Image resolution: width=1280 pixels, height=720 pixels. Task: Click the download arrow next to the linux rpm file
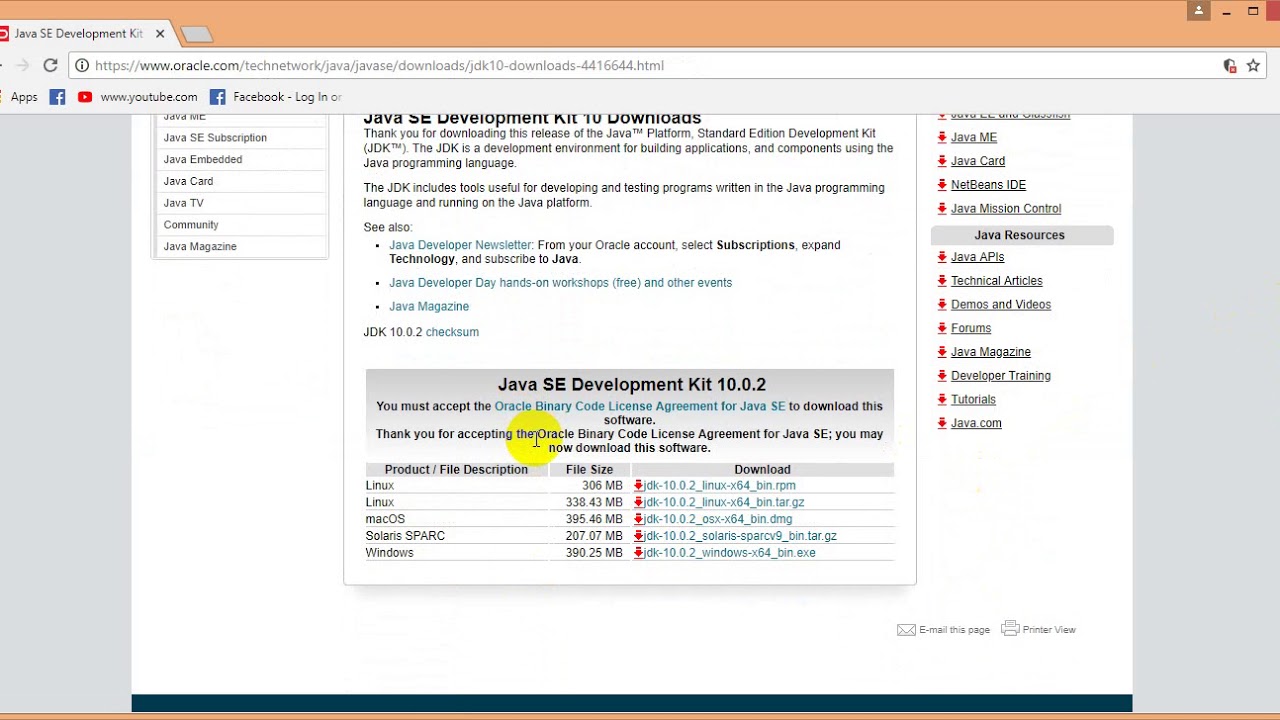point(639,486)
